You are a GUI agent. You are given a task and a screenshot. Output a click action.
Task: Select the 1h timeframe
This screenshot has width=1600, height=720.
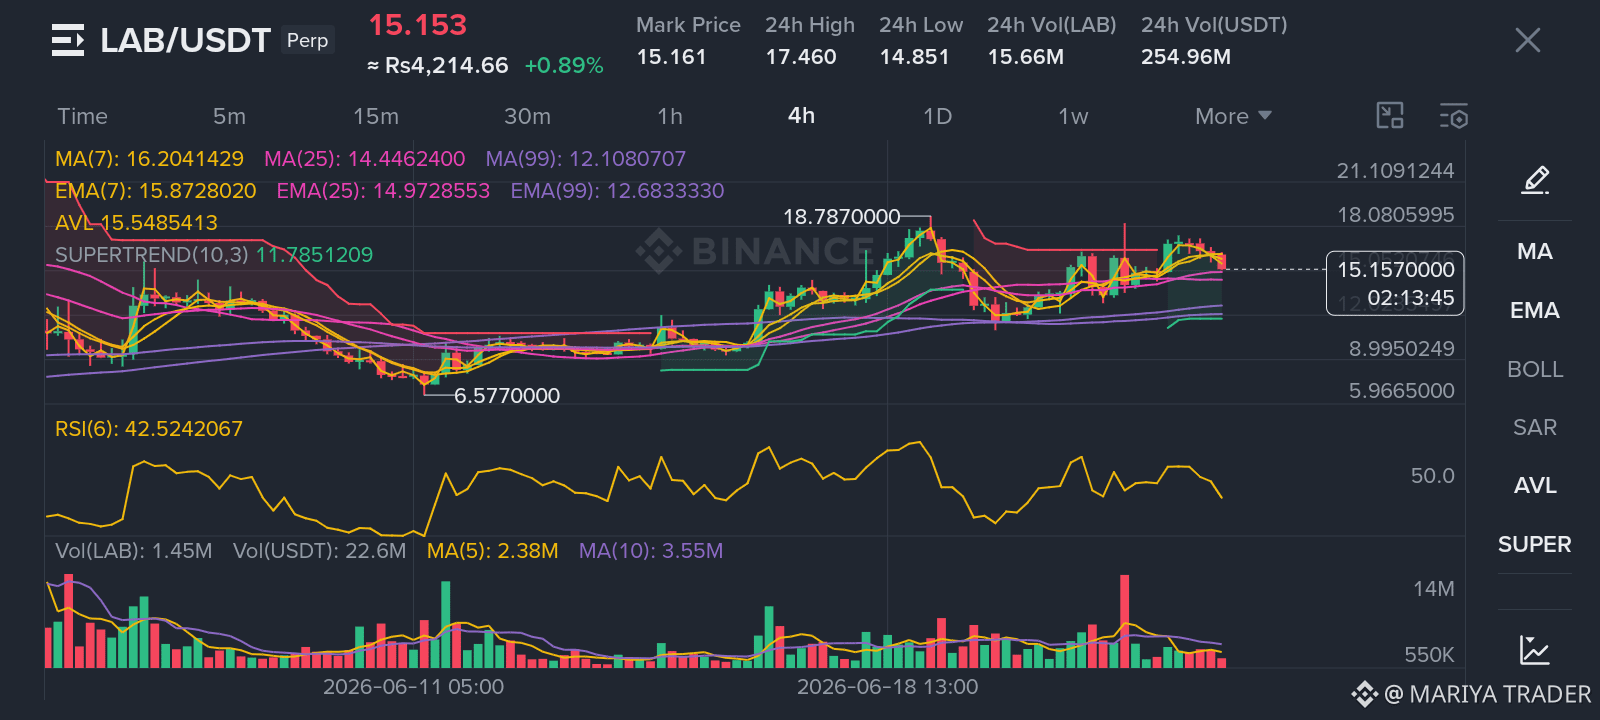point(670,116)
